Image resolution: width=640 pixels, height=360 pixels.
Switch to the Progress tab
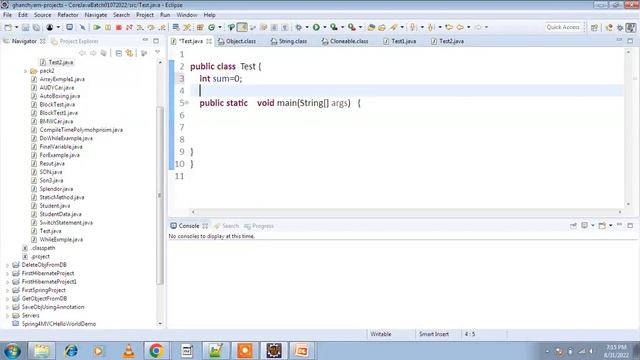(x=259, y=226)
